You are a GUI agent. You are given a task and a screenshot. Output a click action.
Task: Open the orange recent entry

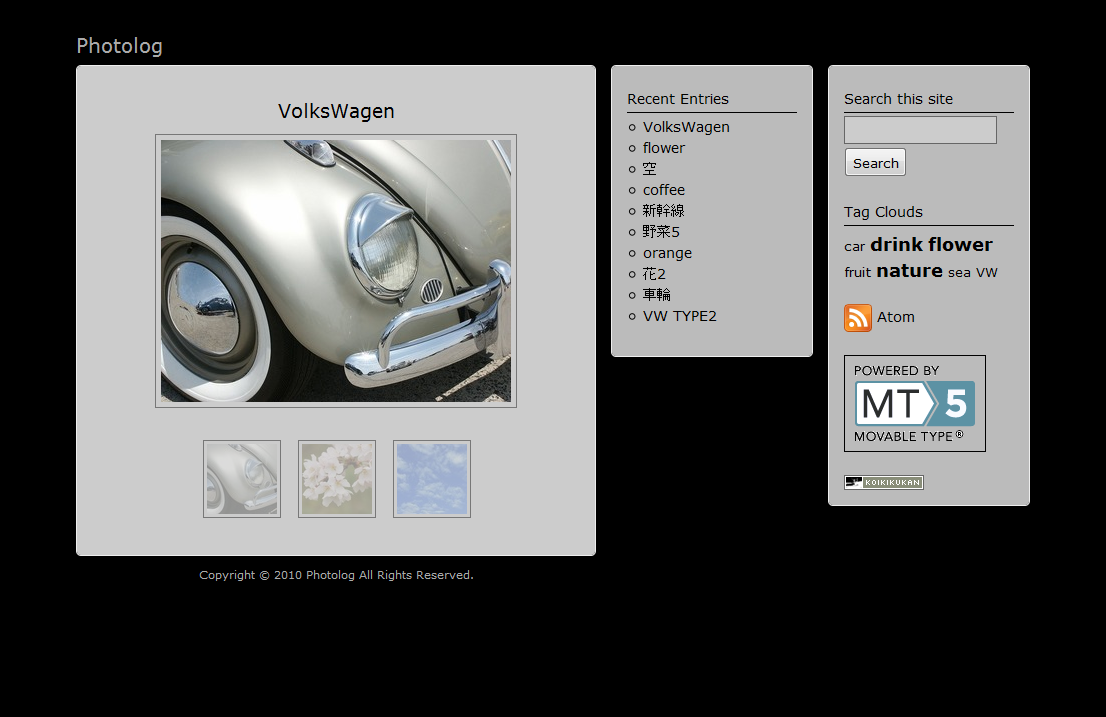pos(667,253)
